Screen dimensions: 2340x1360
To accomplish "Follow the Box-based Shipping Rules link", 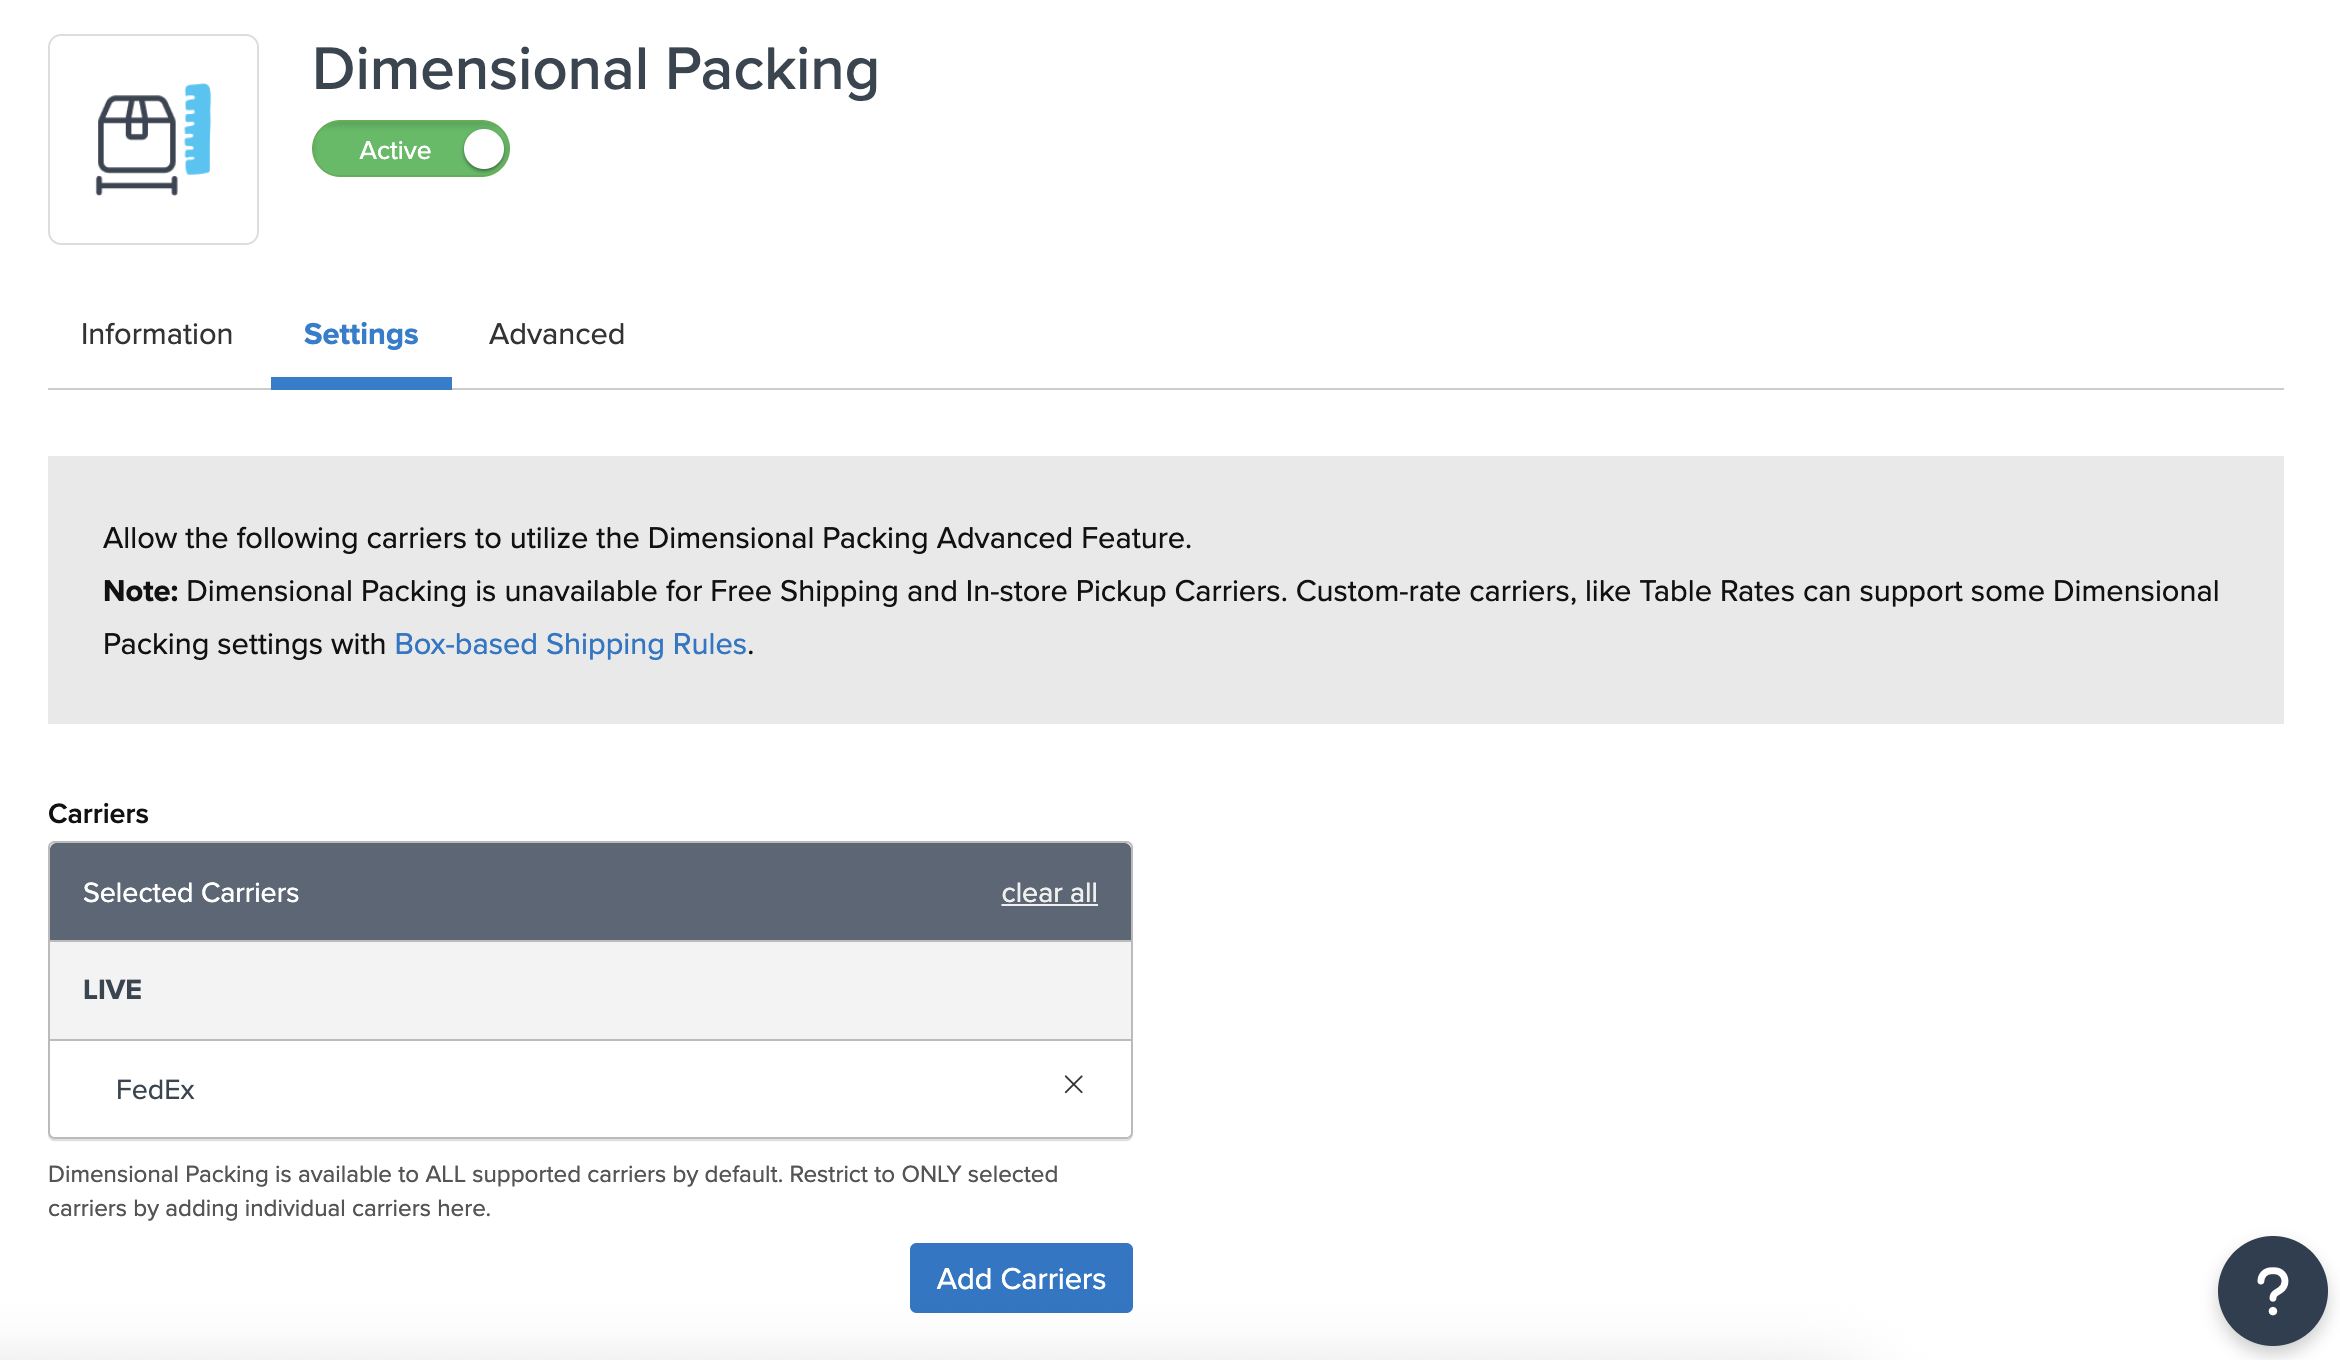I will pyautogui.click(x=571, y=644).
